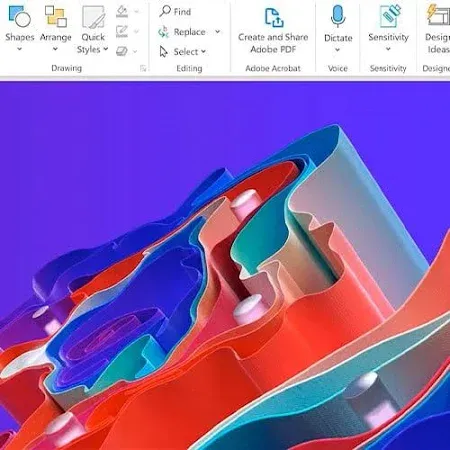Expand Shape Fill dropdown arrow
This screenshot has width=450, height=450.
pyautogui.click(x=136, y=11)
